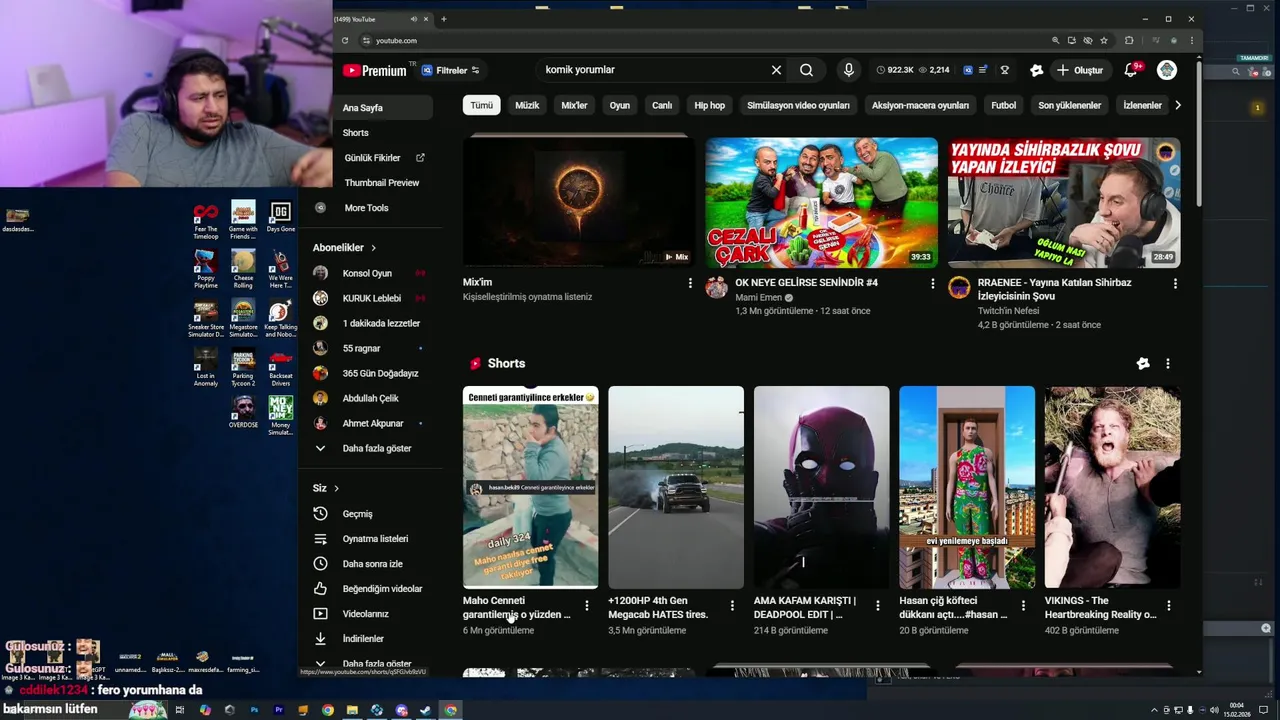Bookmark page with the star icon
This screenshot has height=720, width=1280.
(x=1104, y=40)
